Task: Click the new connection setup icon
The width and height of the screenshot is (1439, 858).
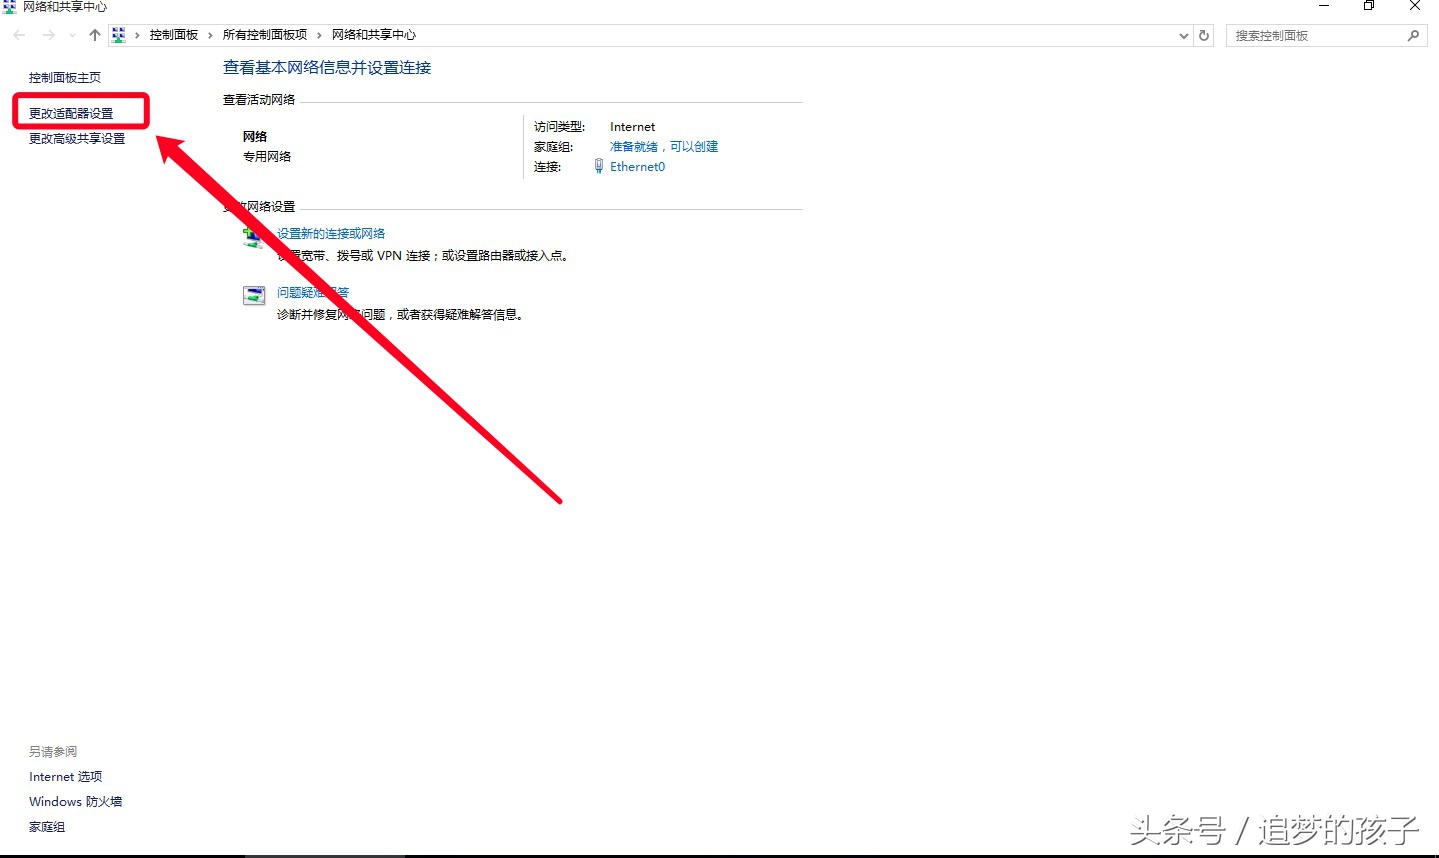Action: 253,236
